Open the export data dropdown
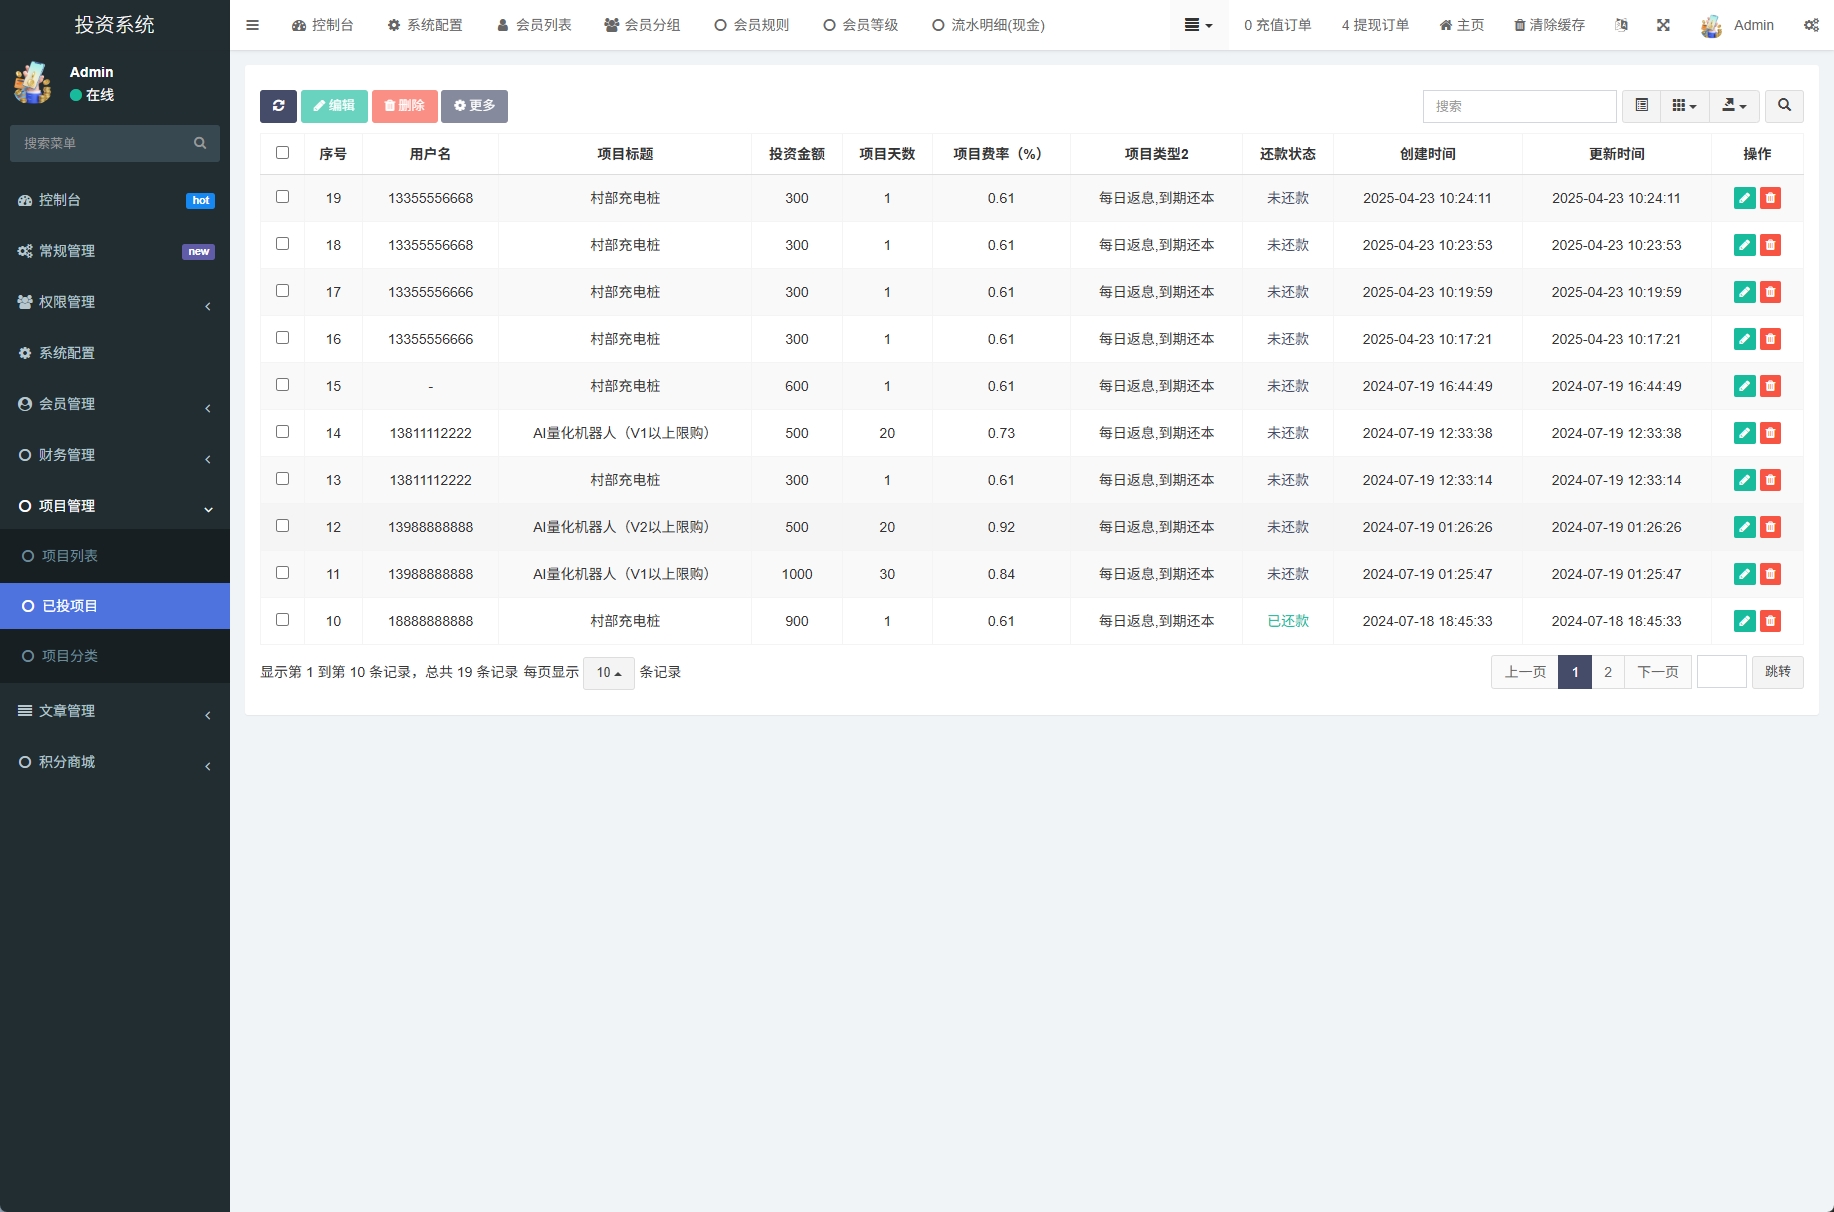 1734,106
